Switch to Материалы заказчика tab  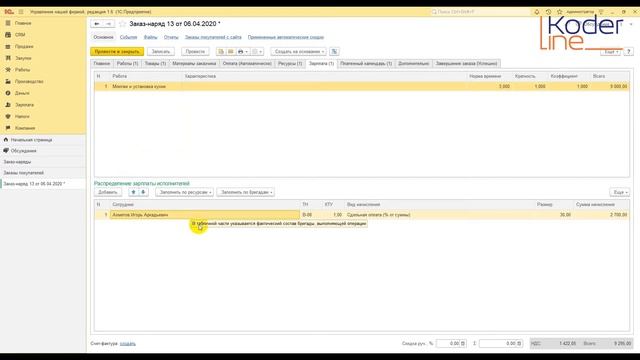[x=194, y=63]
